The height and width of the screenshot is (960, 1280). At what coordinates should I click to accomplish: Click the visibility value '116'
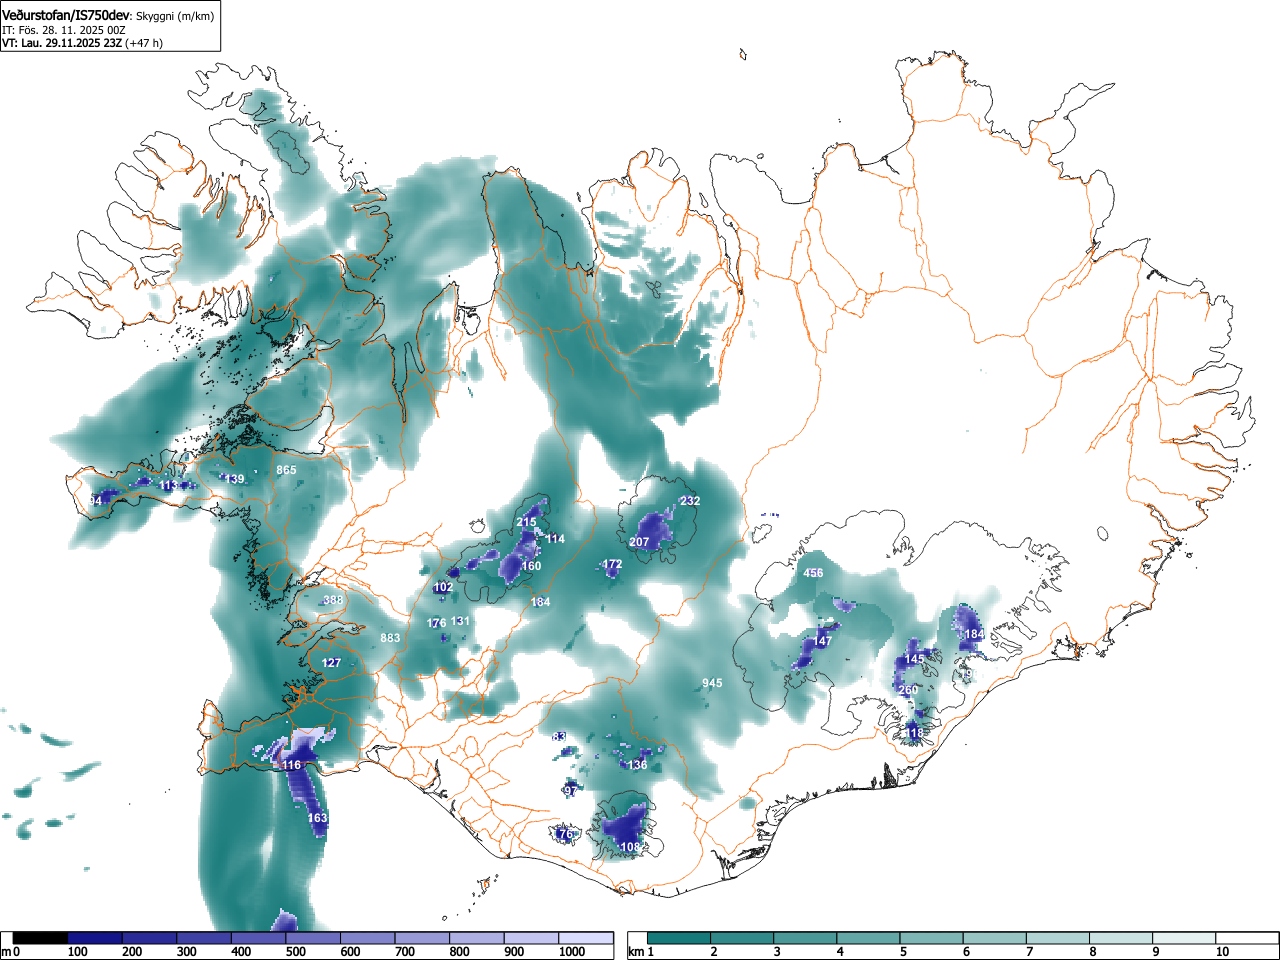(x=291, y=765)
